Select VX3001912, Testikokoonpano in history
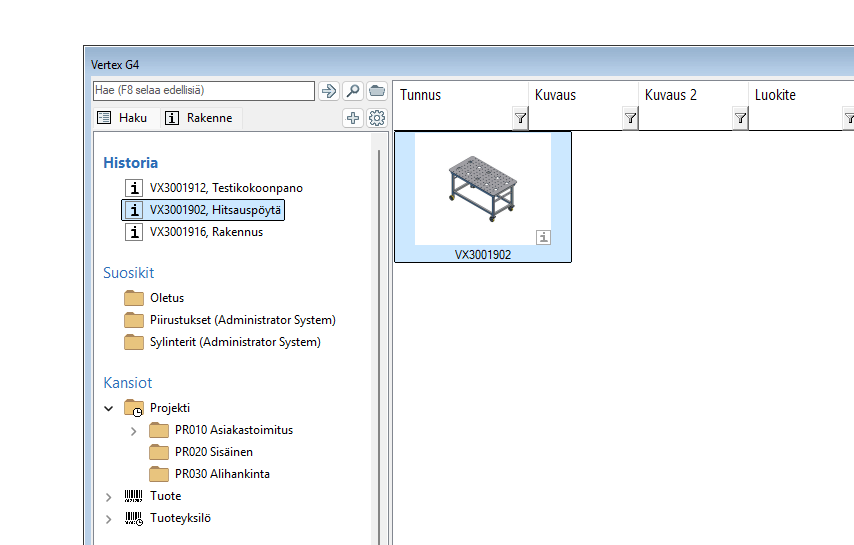Viewport: 854px width, 545px height. 225,188
